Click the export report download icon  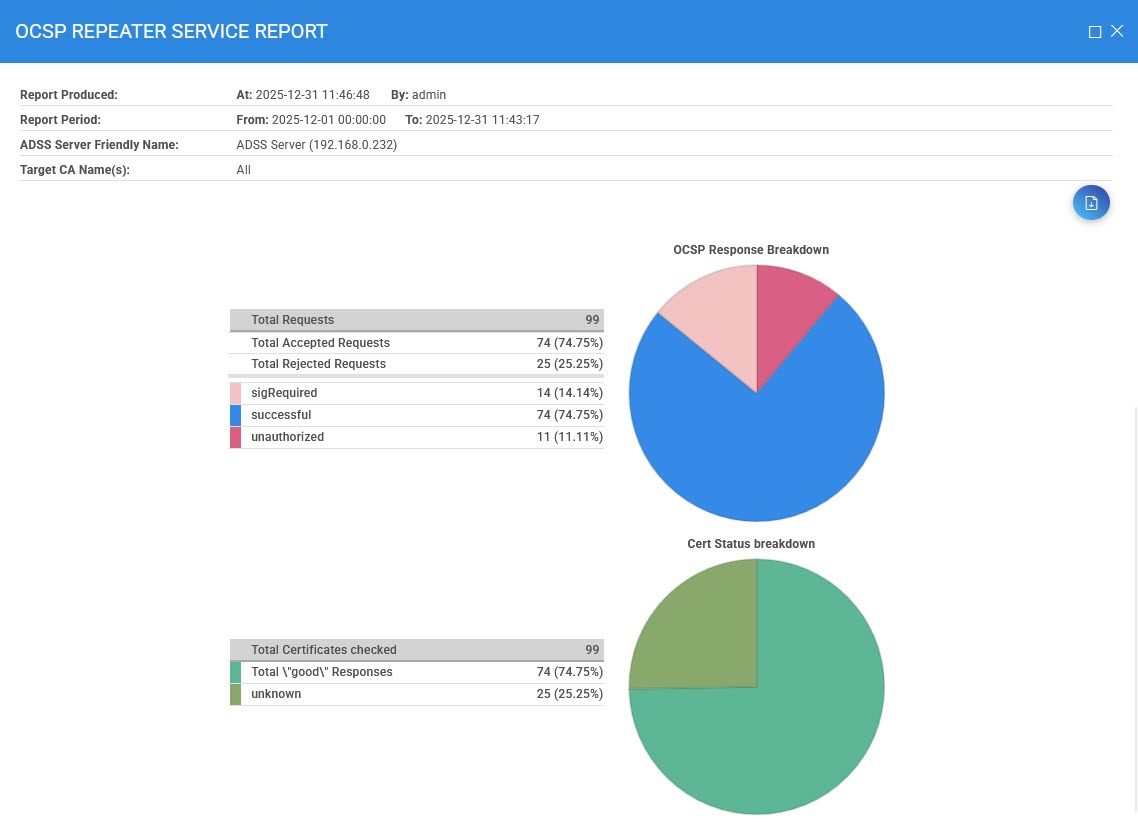pyautogui.click(x=1091, y=203)
